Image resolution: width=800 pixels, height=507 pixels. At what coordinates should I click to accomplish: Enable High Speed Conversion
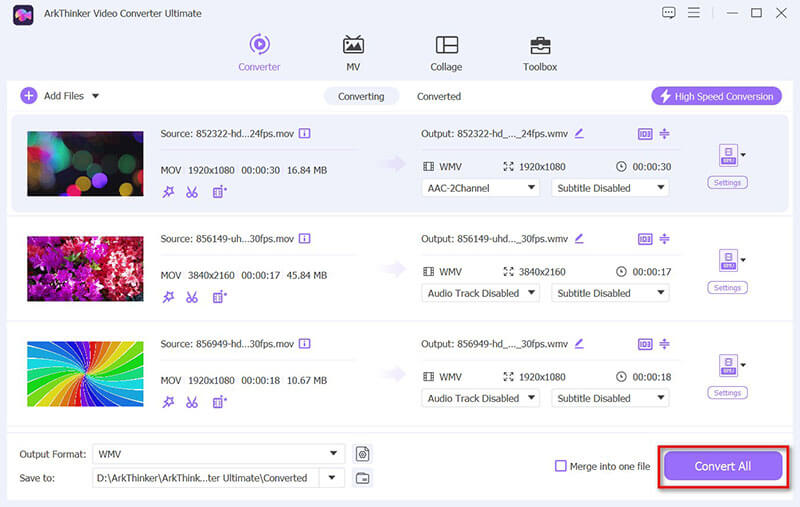pyautogui.click(x=716, y=96)
